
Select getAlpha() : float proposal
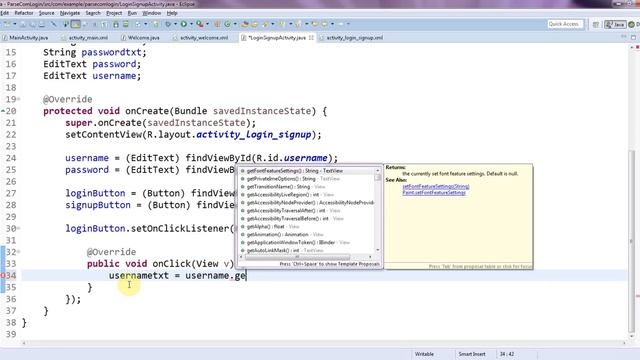click(x=307, y=227)
